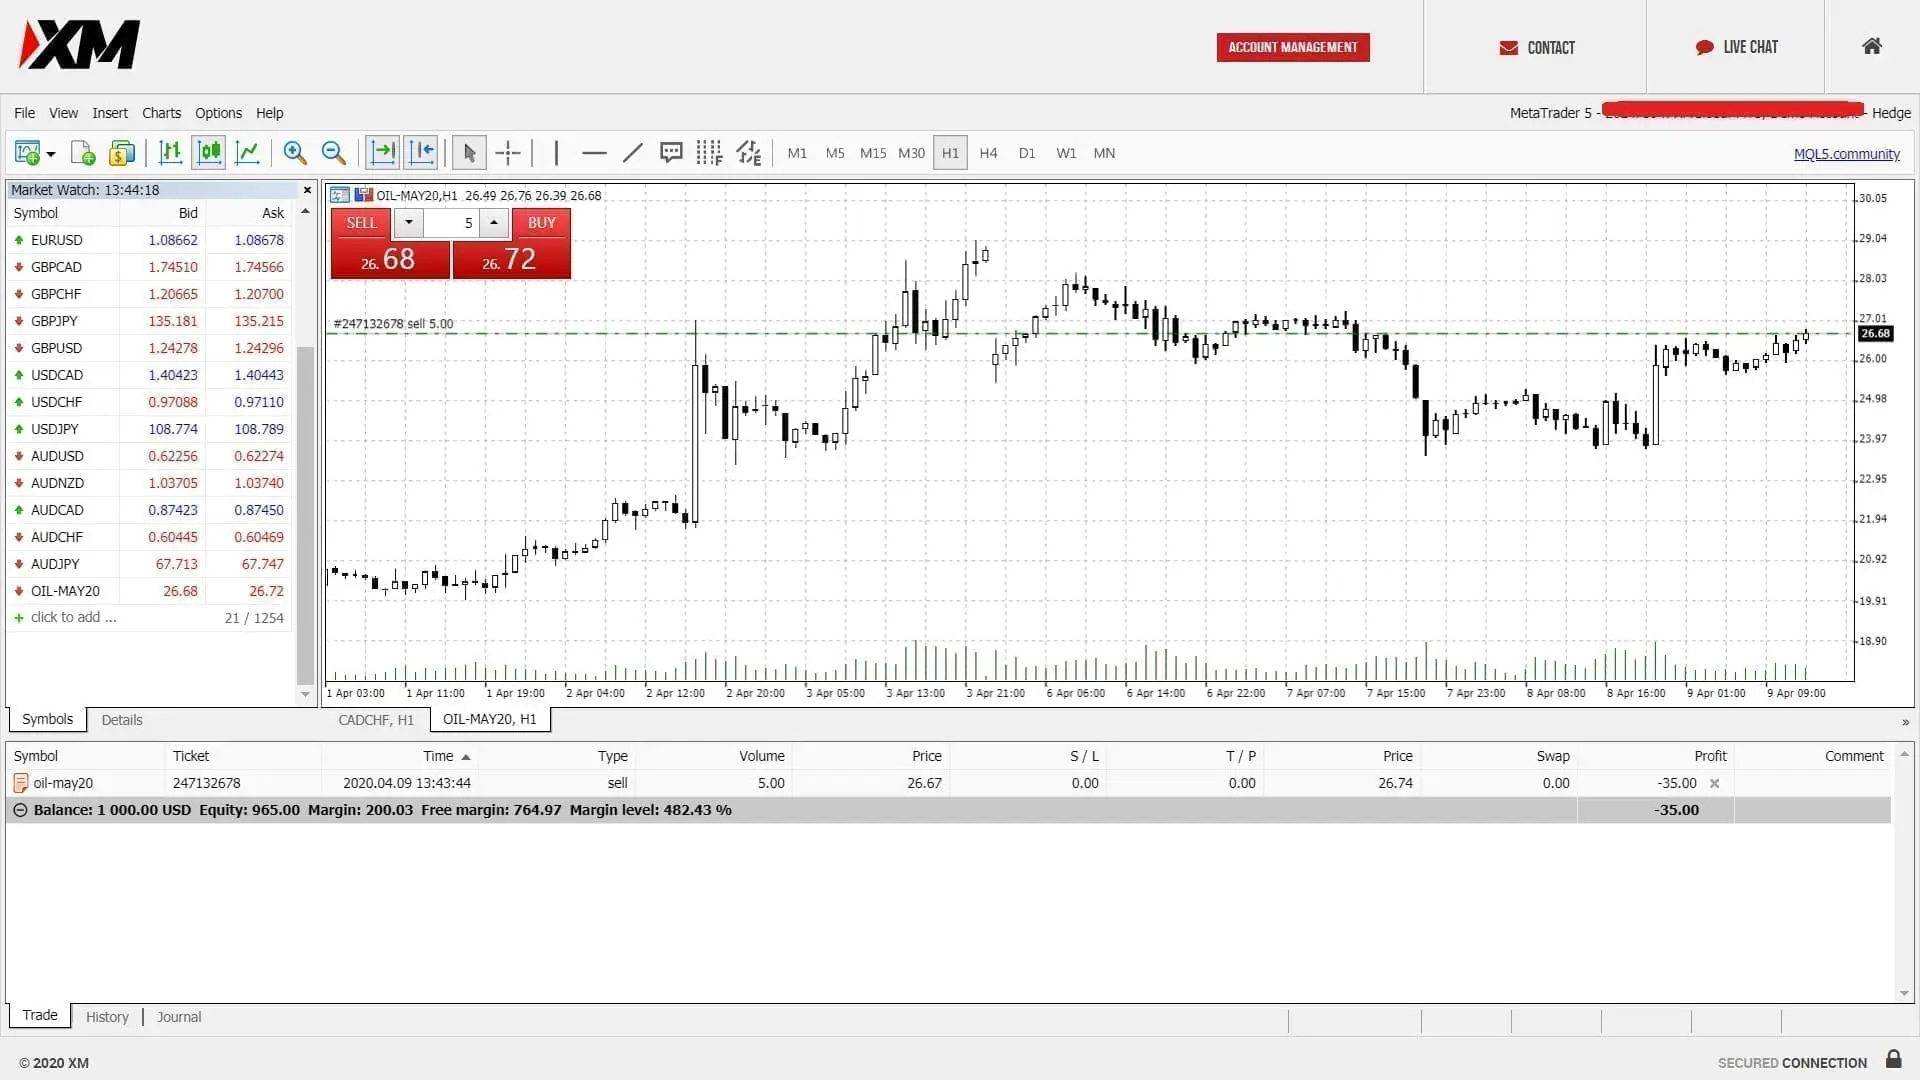Switch chart to line chart mode
Viewport: 1920px width, 1080px height.
tap(247, 152)
